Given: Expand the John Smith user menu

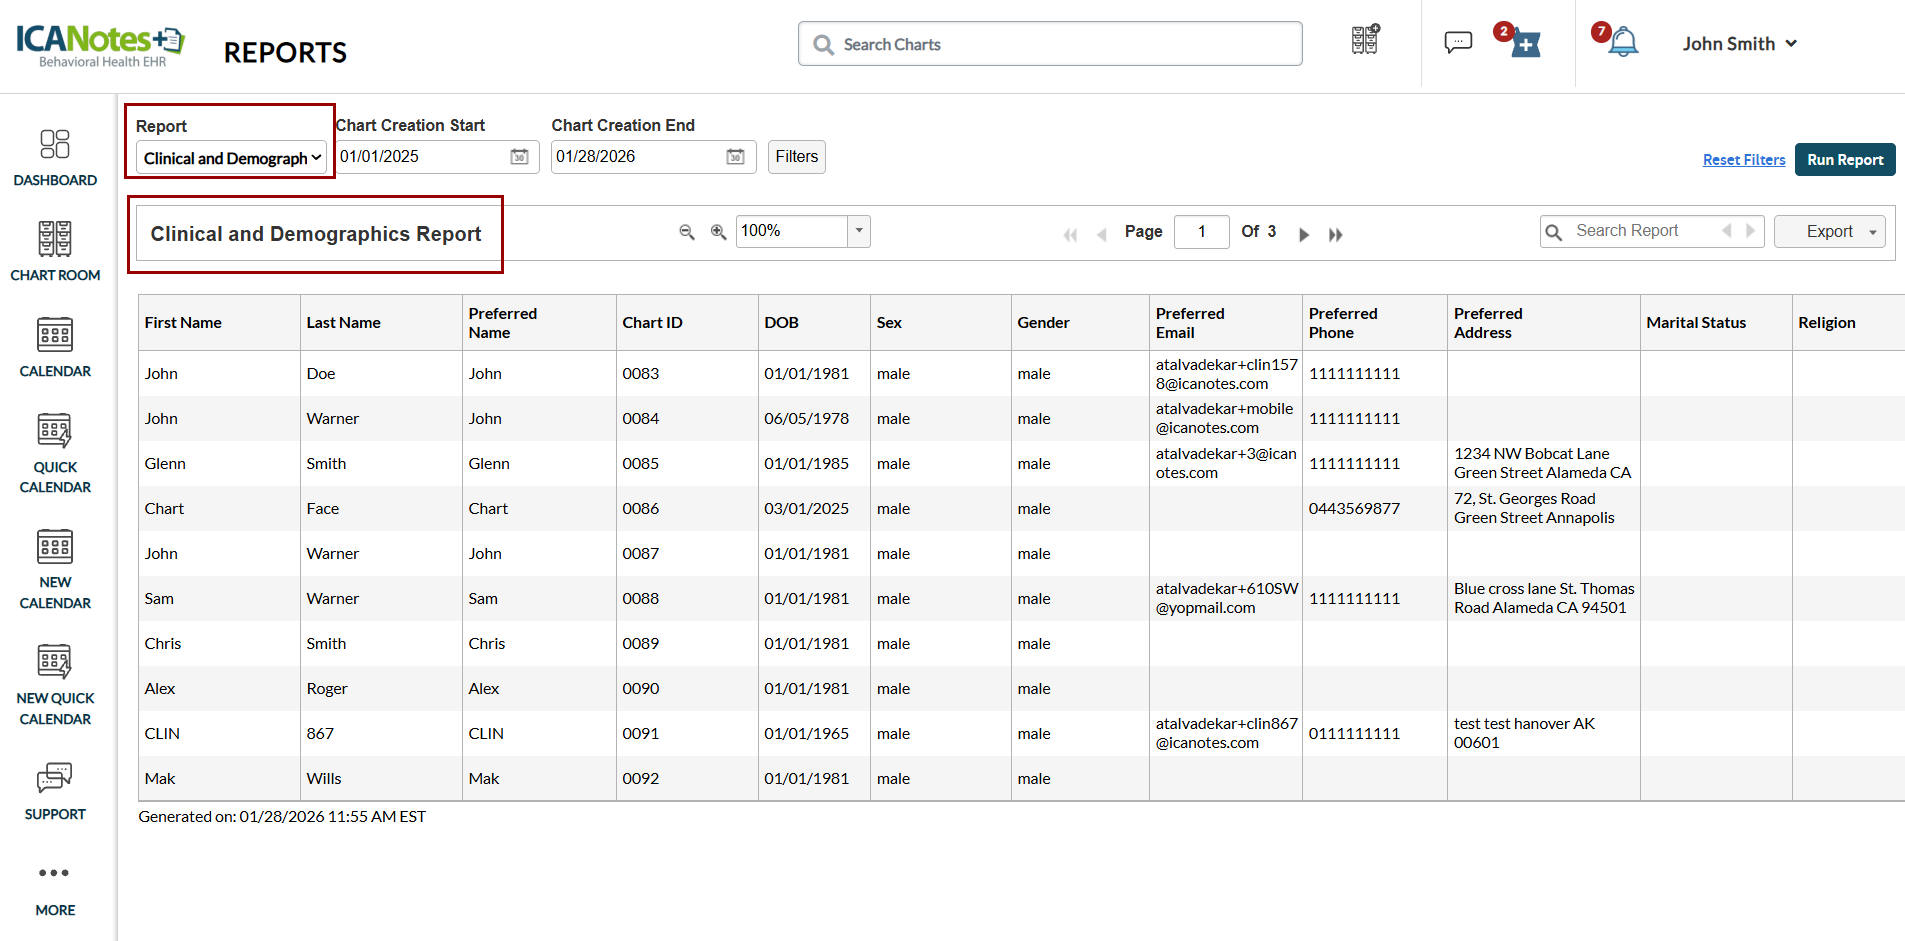Looking at the screenshot, I should point(1739,44).
